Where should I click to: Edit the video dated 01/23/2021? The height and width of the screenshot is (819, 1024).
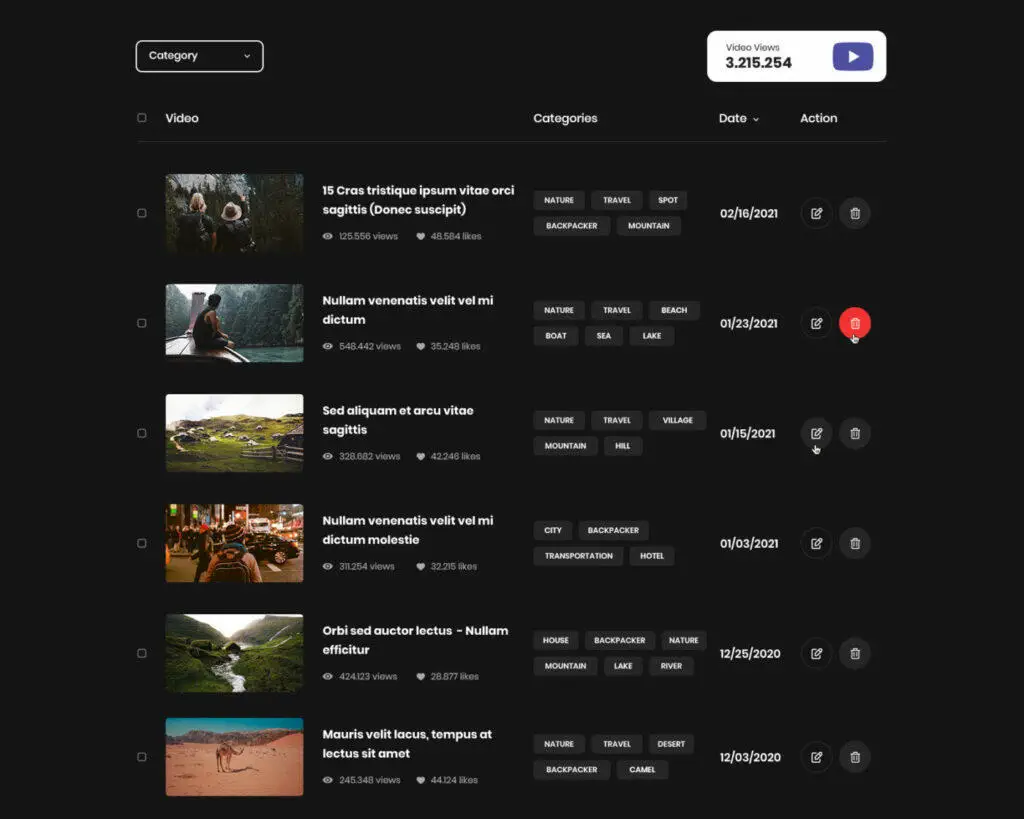click(x=816, y=323)
